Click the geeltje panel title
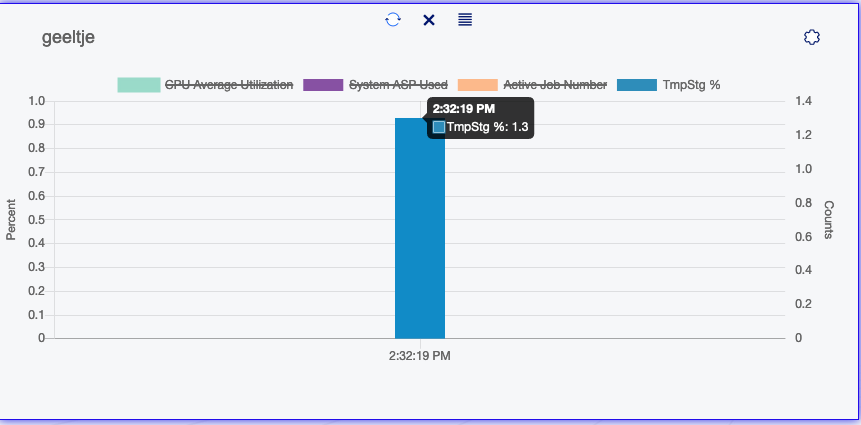This screenshot has width=861, height=425. click(68, 37)
